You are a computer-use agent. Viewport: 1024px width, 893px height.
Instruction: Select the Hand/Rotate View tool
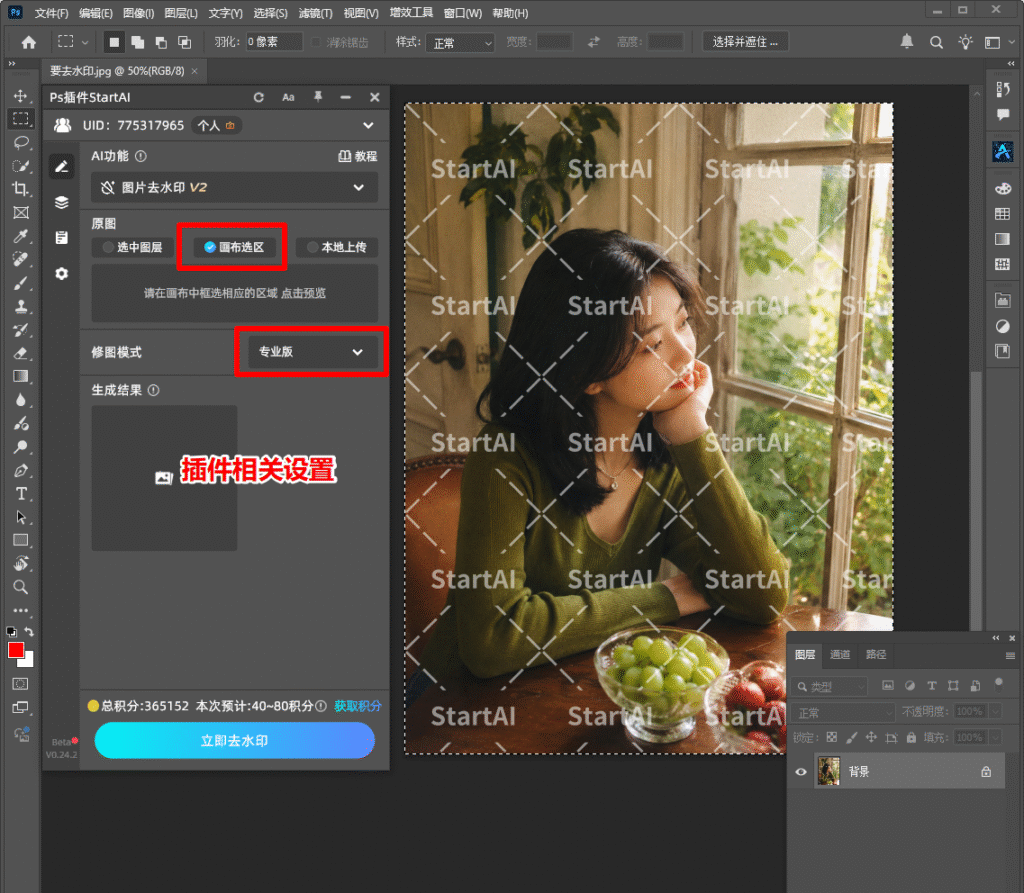20,564
